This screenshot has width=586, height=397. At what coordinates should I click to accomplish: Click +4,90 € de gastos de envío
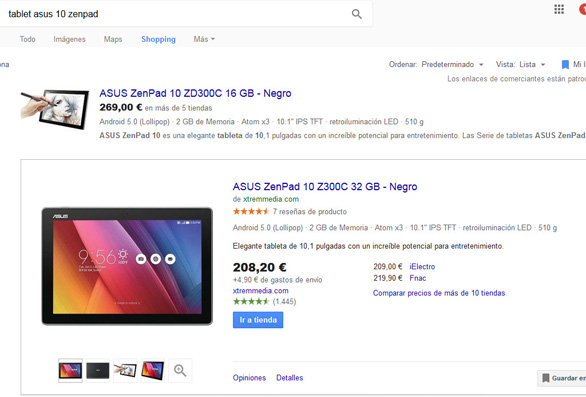pyautogui.click(x=277, y=280)
